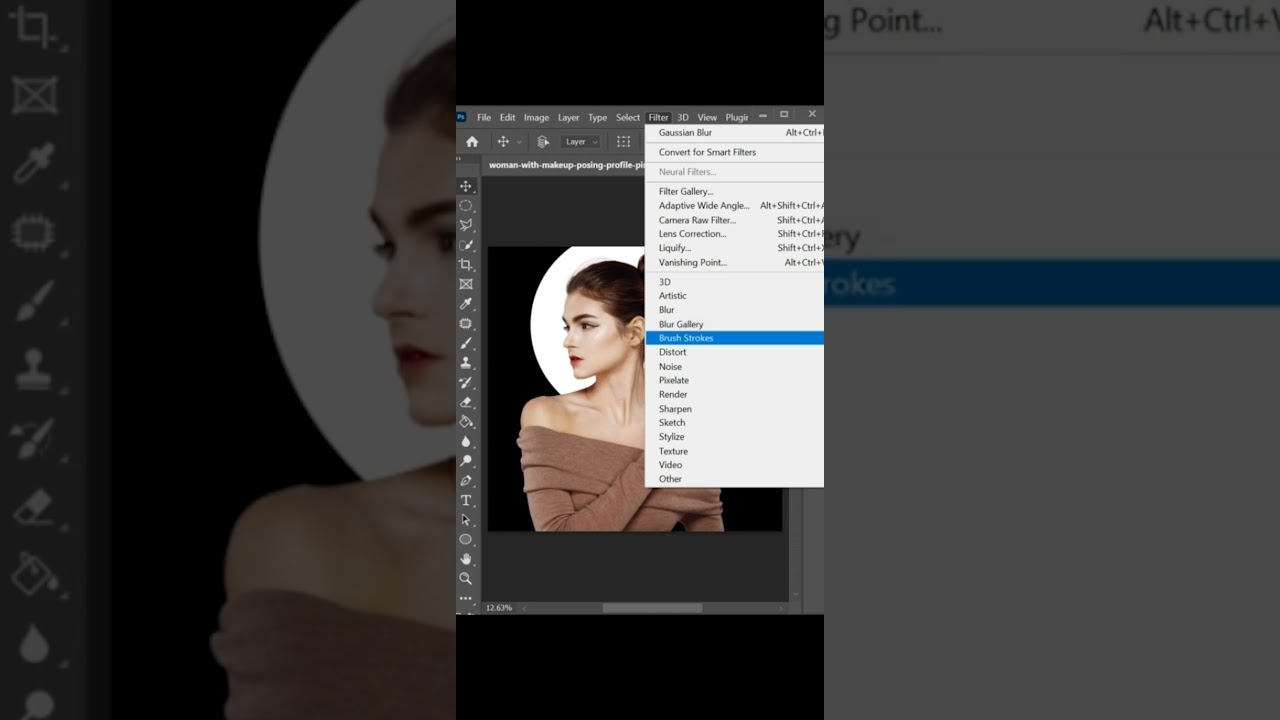Expand the Pixelate filter submenu
Screen dimensions: 1280x720
735,380
